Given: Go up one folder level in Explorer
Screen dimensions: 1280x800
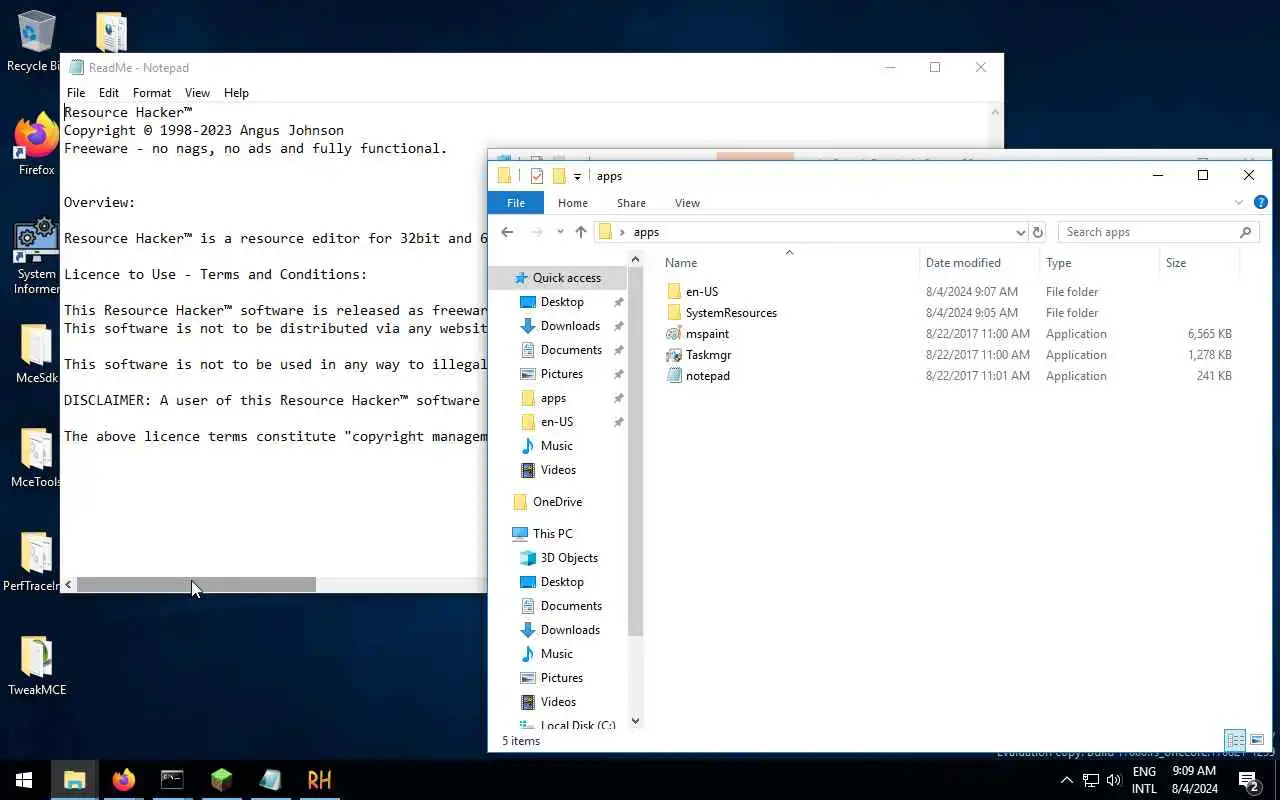Looking at the screenshot, I should pos(581,232).
